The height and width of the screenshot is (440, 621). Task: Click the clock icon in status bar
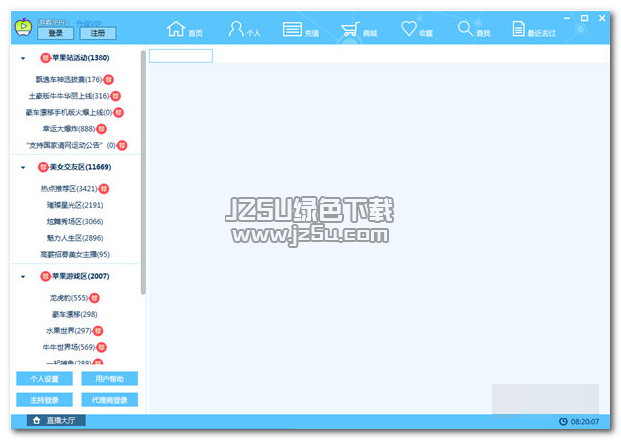[563, 421]
